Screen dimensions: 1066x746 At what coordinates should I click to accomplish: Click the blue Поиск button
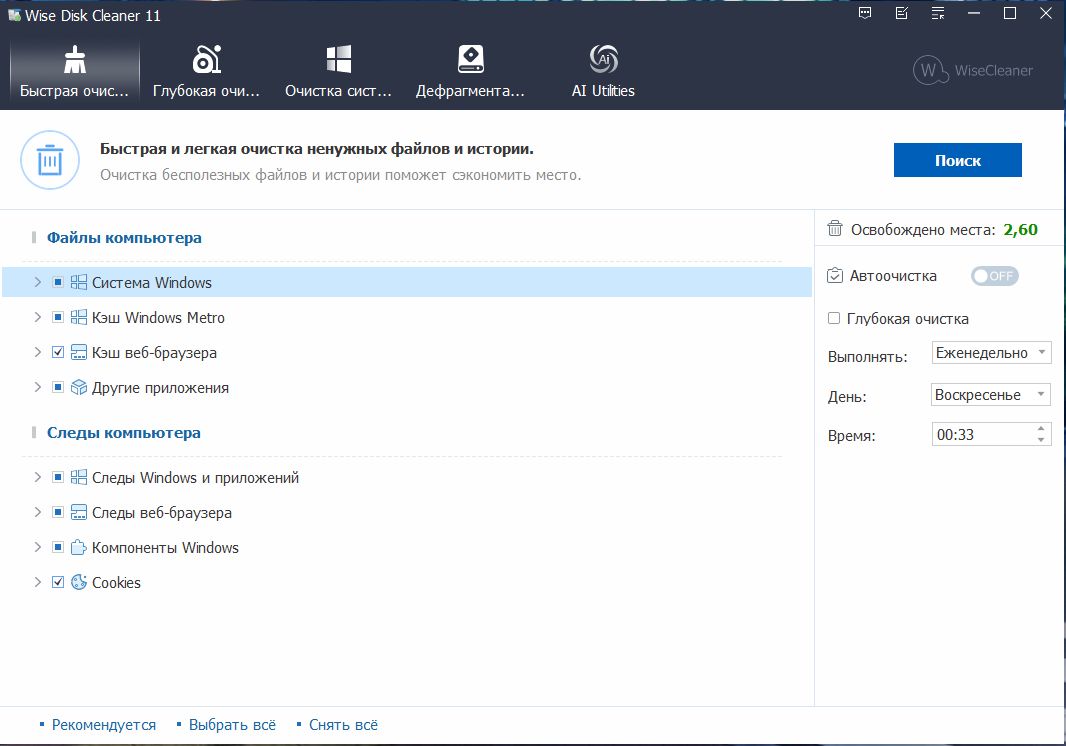(957, 160)
